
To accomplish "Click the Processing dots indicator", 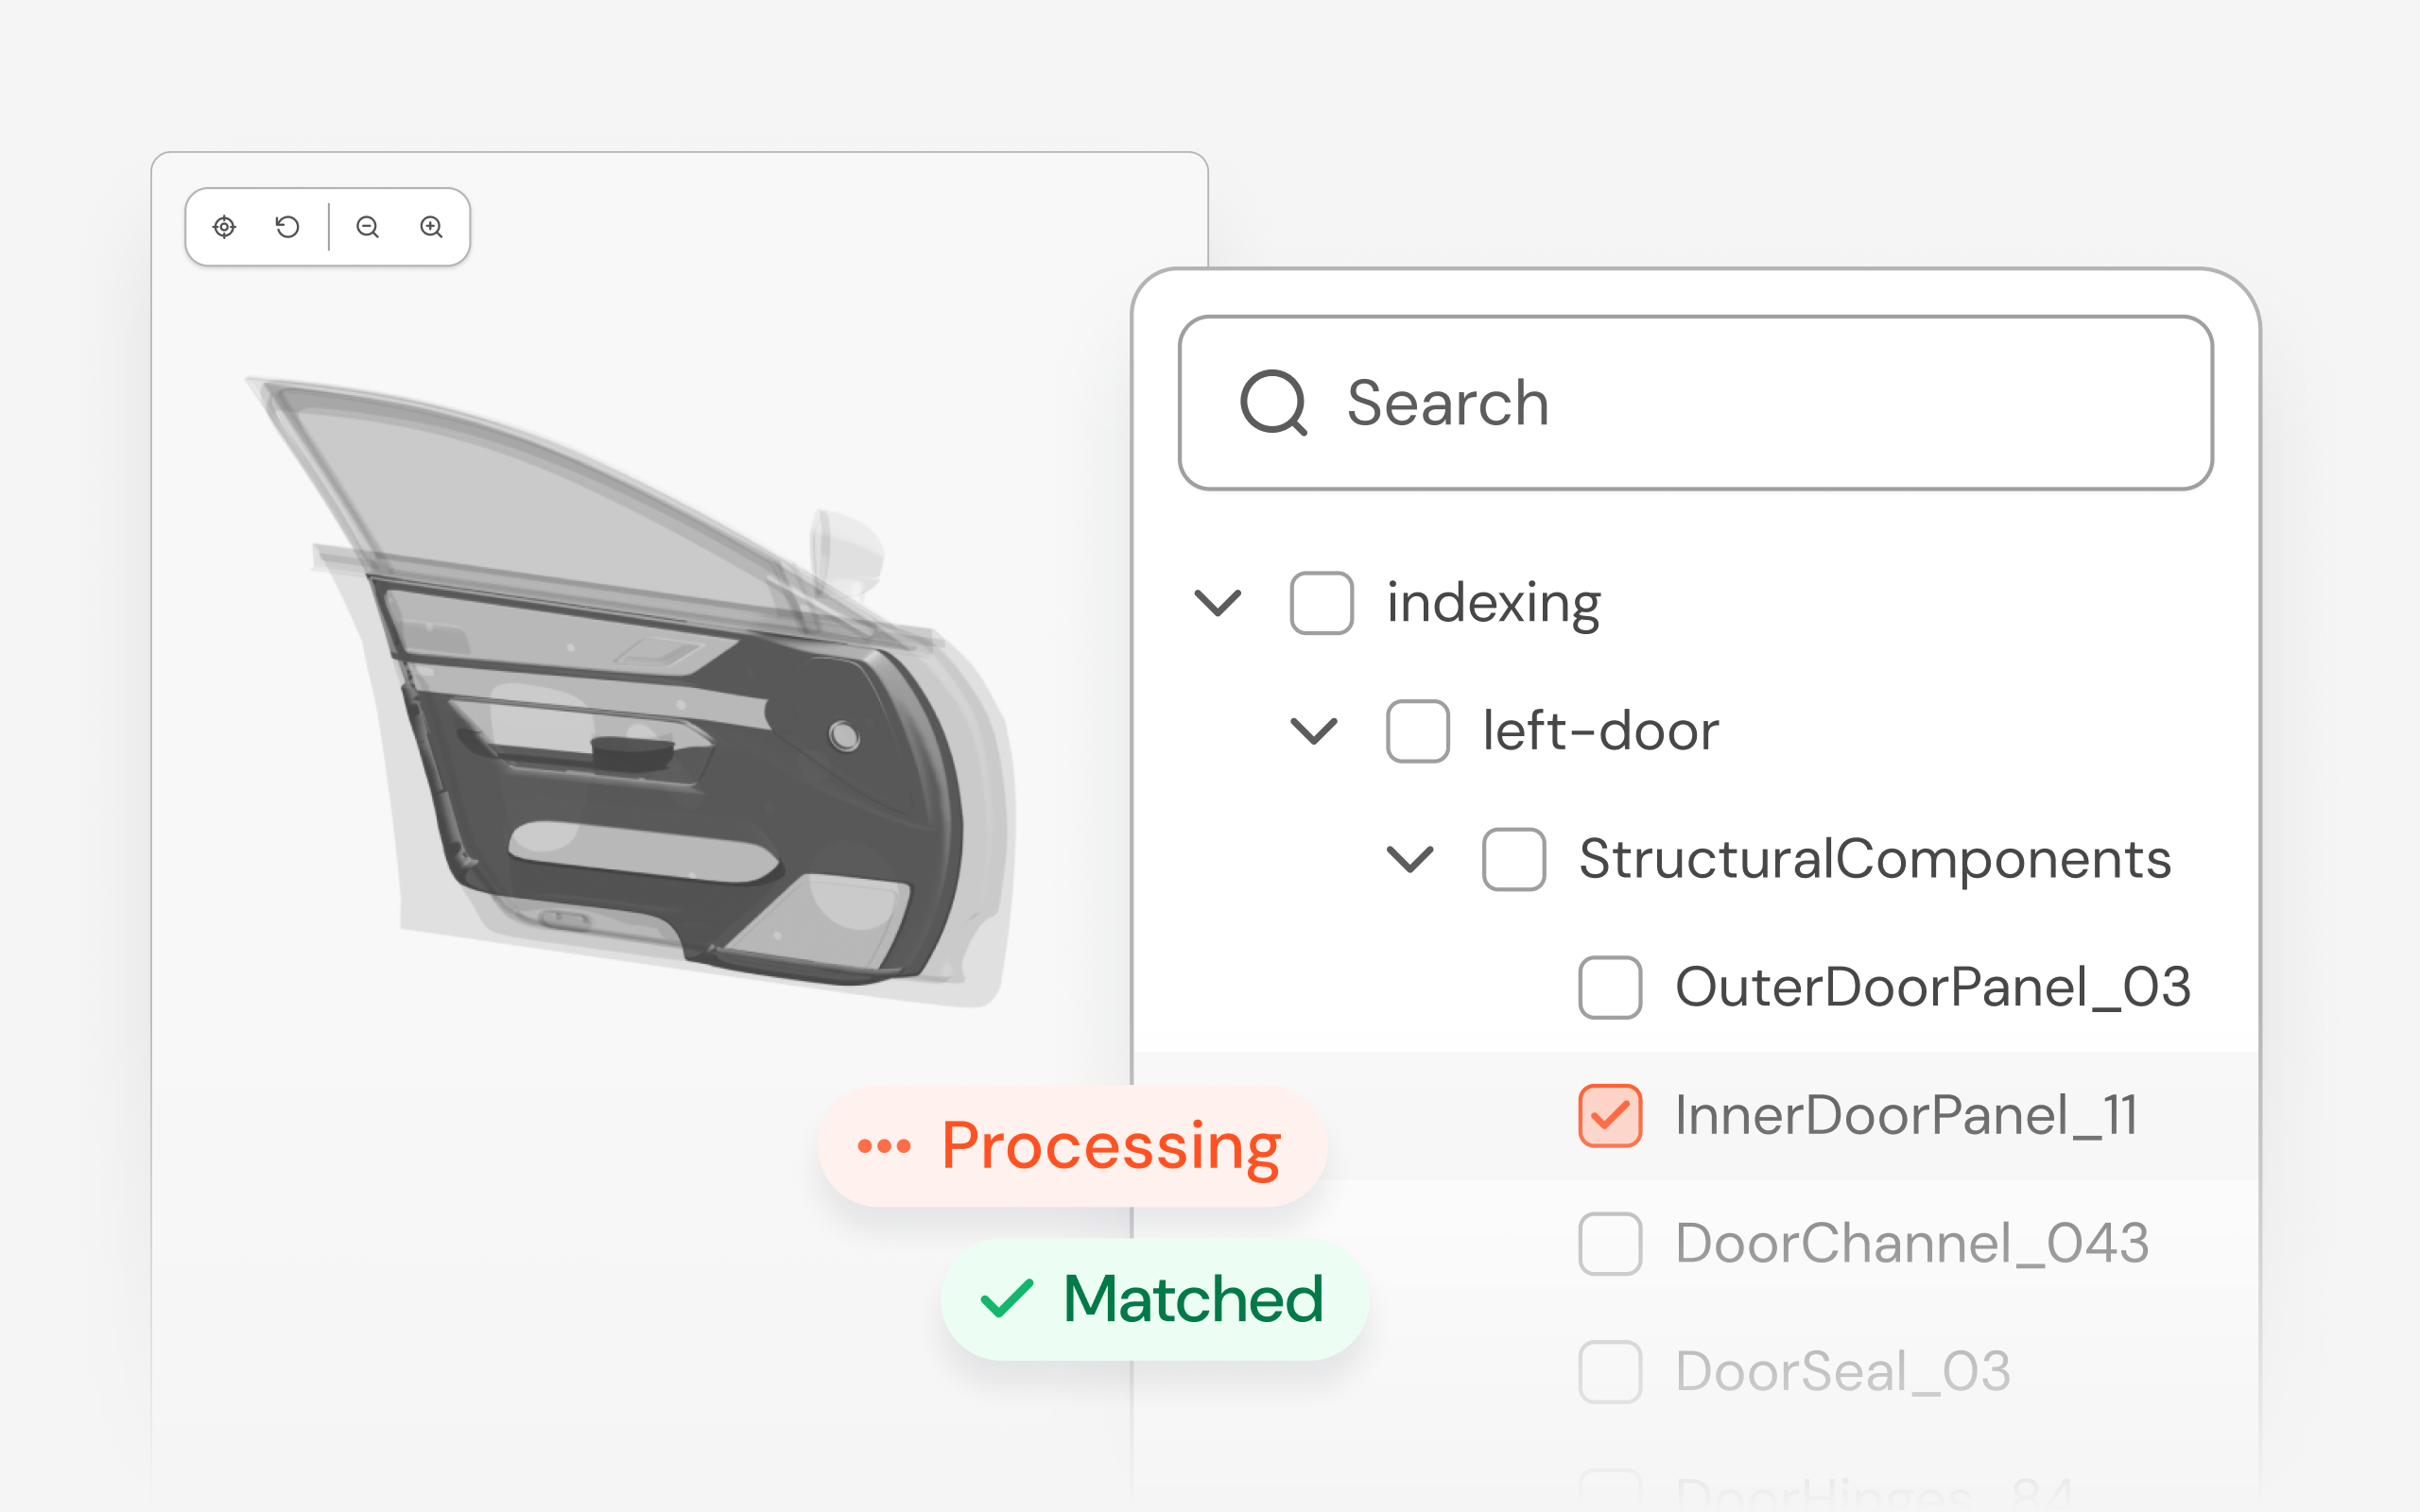I will (x=884, y=1146).
